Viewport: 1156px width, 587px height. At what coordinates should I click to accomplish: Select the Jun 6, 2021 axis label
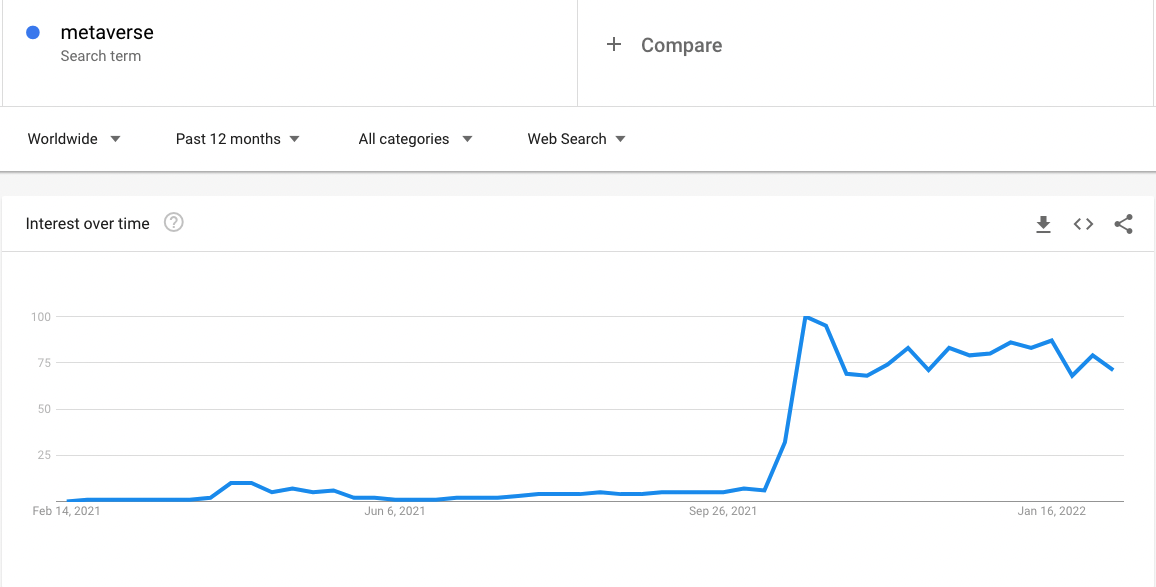tap(394, 511)
